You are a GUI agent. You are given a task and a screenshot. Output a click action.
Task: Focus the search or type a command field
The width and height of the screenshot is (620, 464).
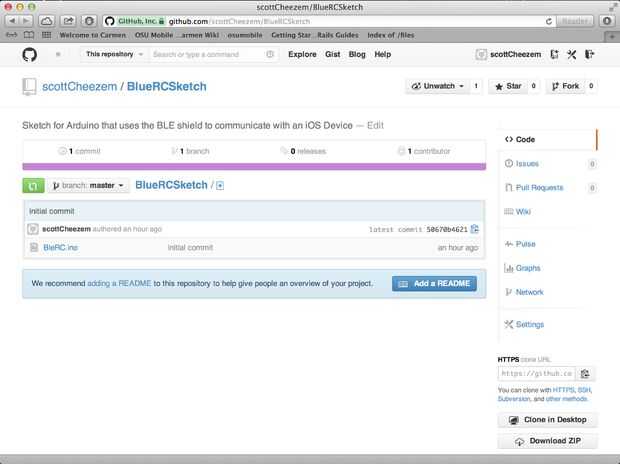coord(214,54)
